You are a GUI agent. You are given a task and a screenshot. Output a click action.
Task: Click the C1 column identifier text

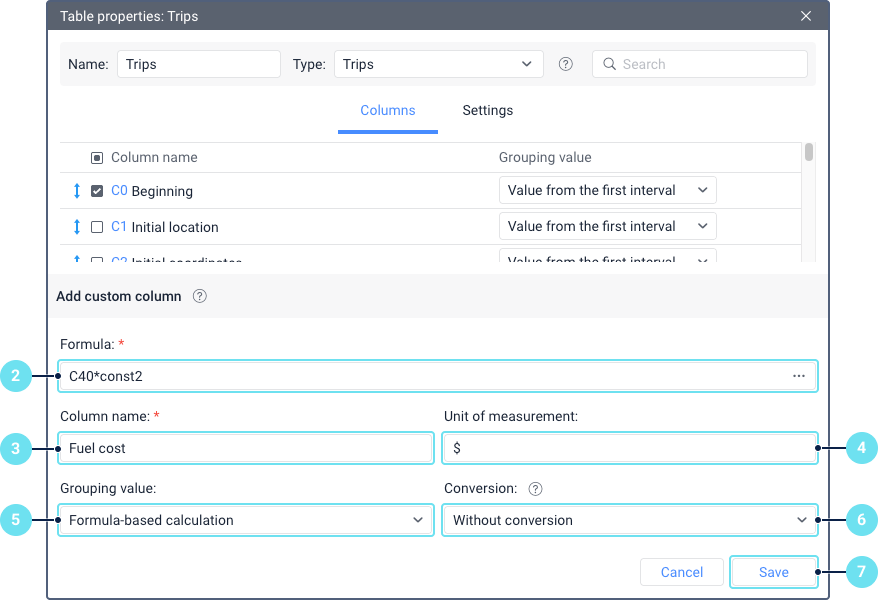[x=119, y=227]
